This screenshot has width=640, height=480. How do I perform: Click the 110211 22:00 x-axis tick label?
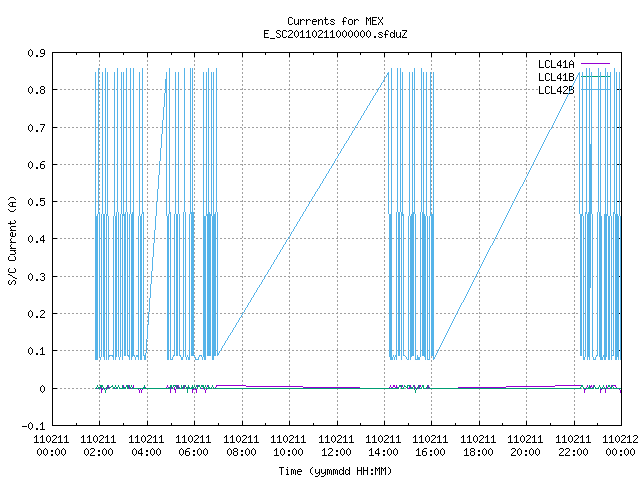573,446
